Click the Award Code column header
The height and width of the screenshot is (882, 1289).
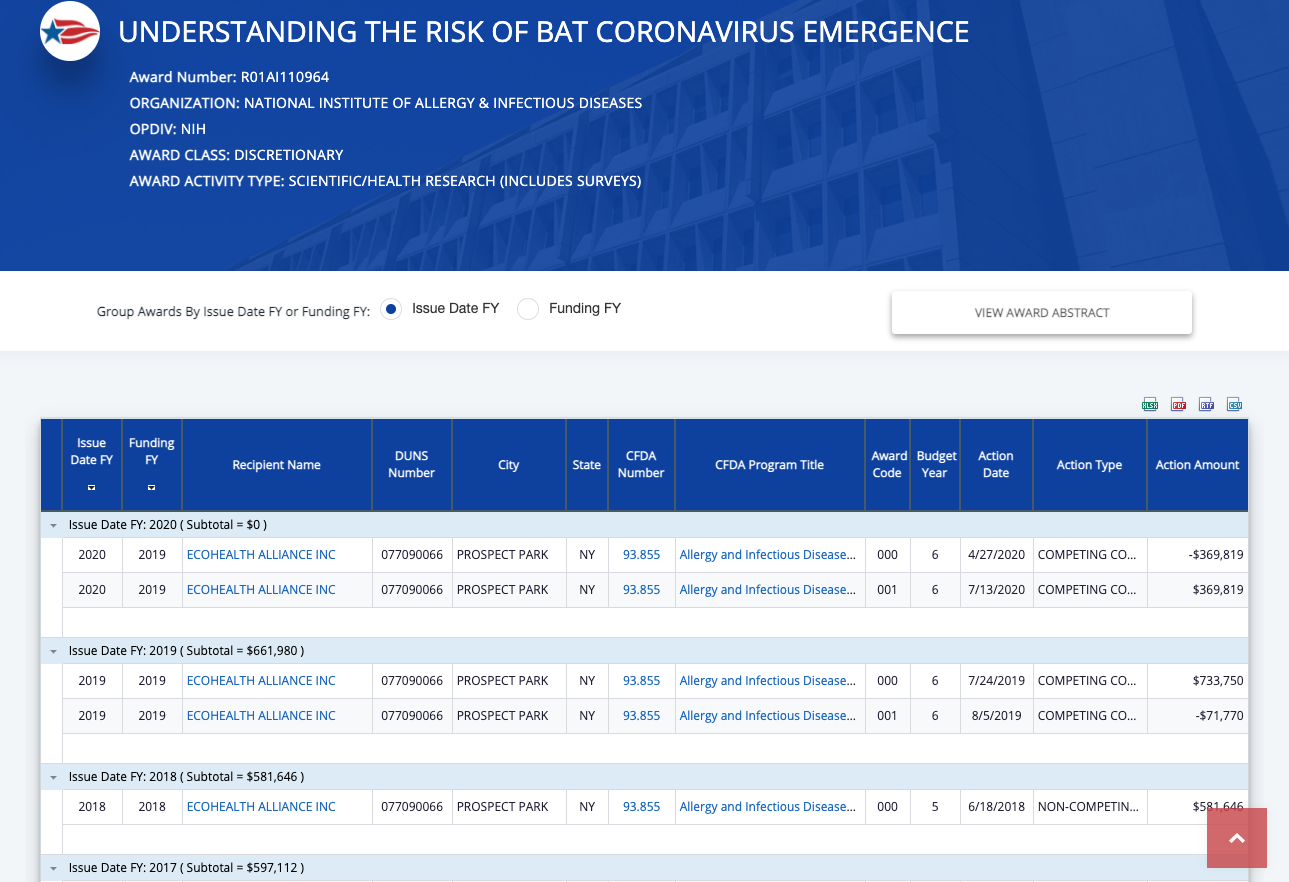click(887, 465)
